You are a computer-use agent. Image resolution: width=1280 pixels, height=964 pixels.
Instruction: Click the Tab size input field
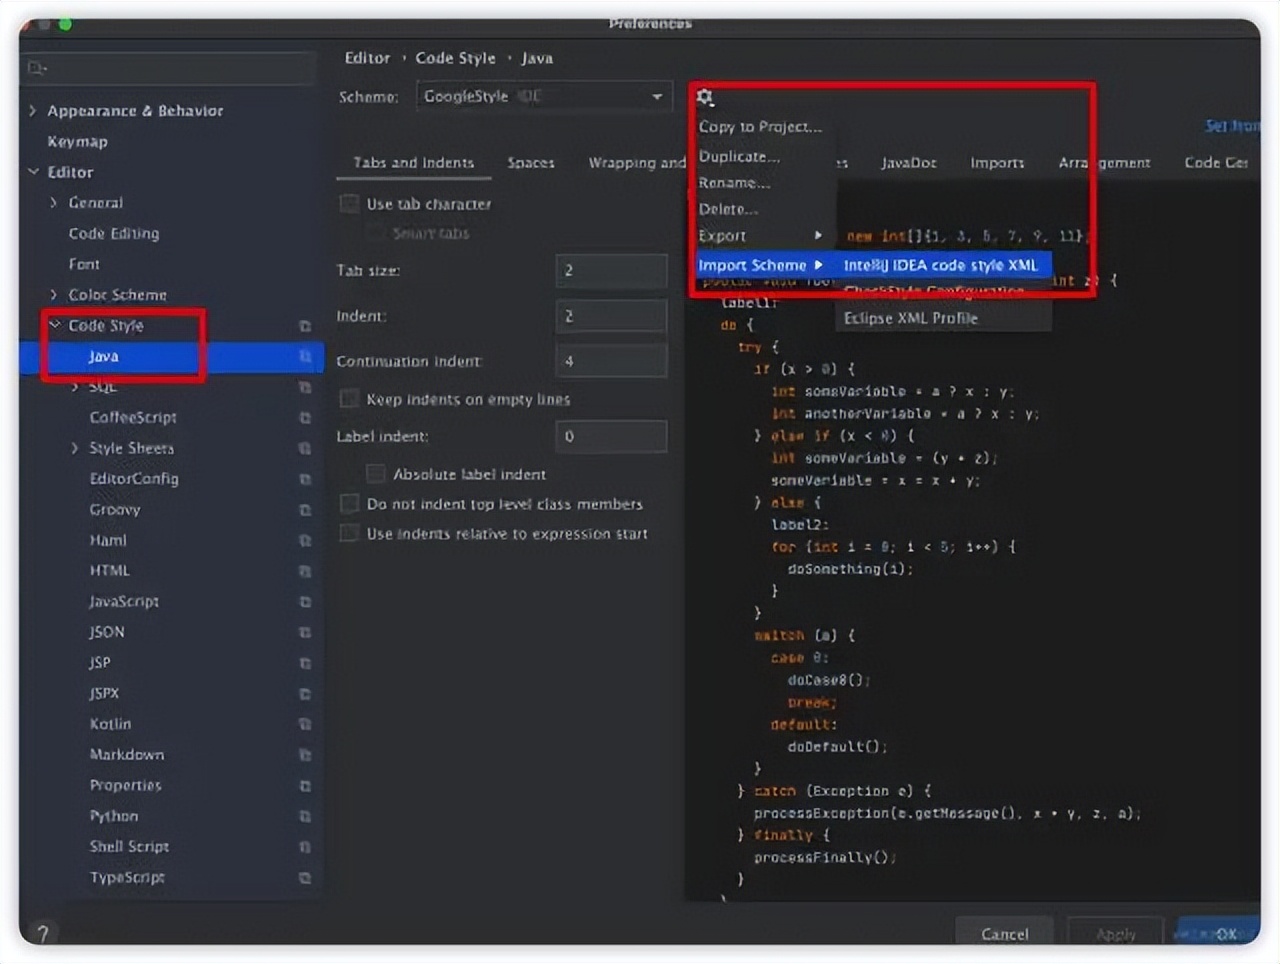coord(610,270)
